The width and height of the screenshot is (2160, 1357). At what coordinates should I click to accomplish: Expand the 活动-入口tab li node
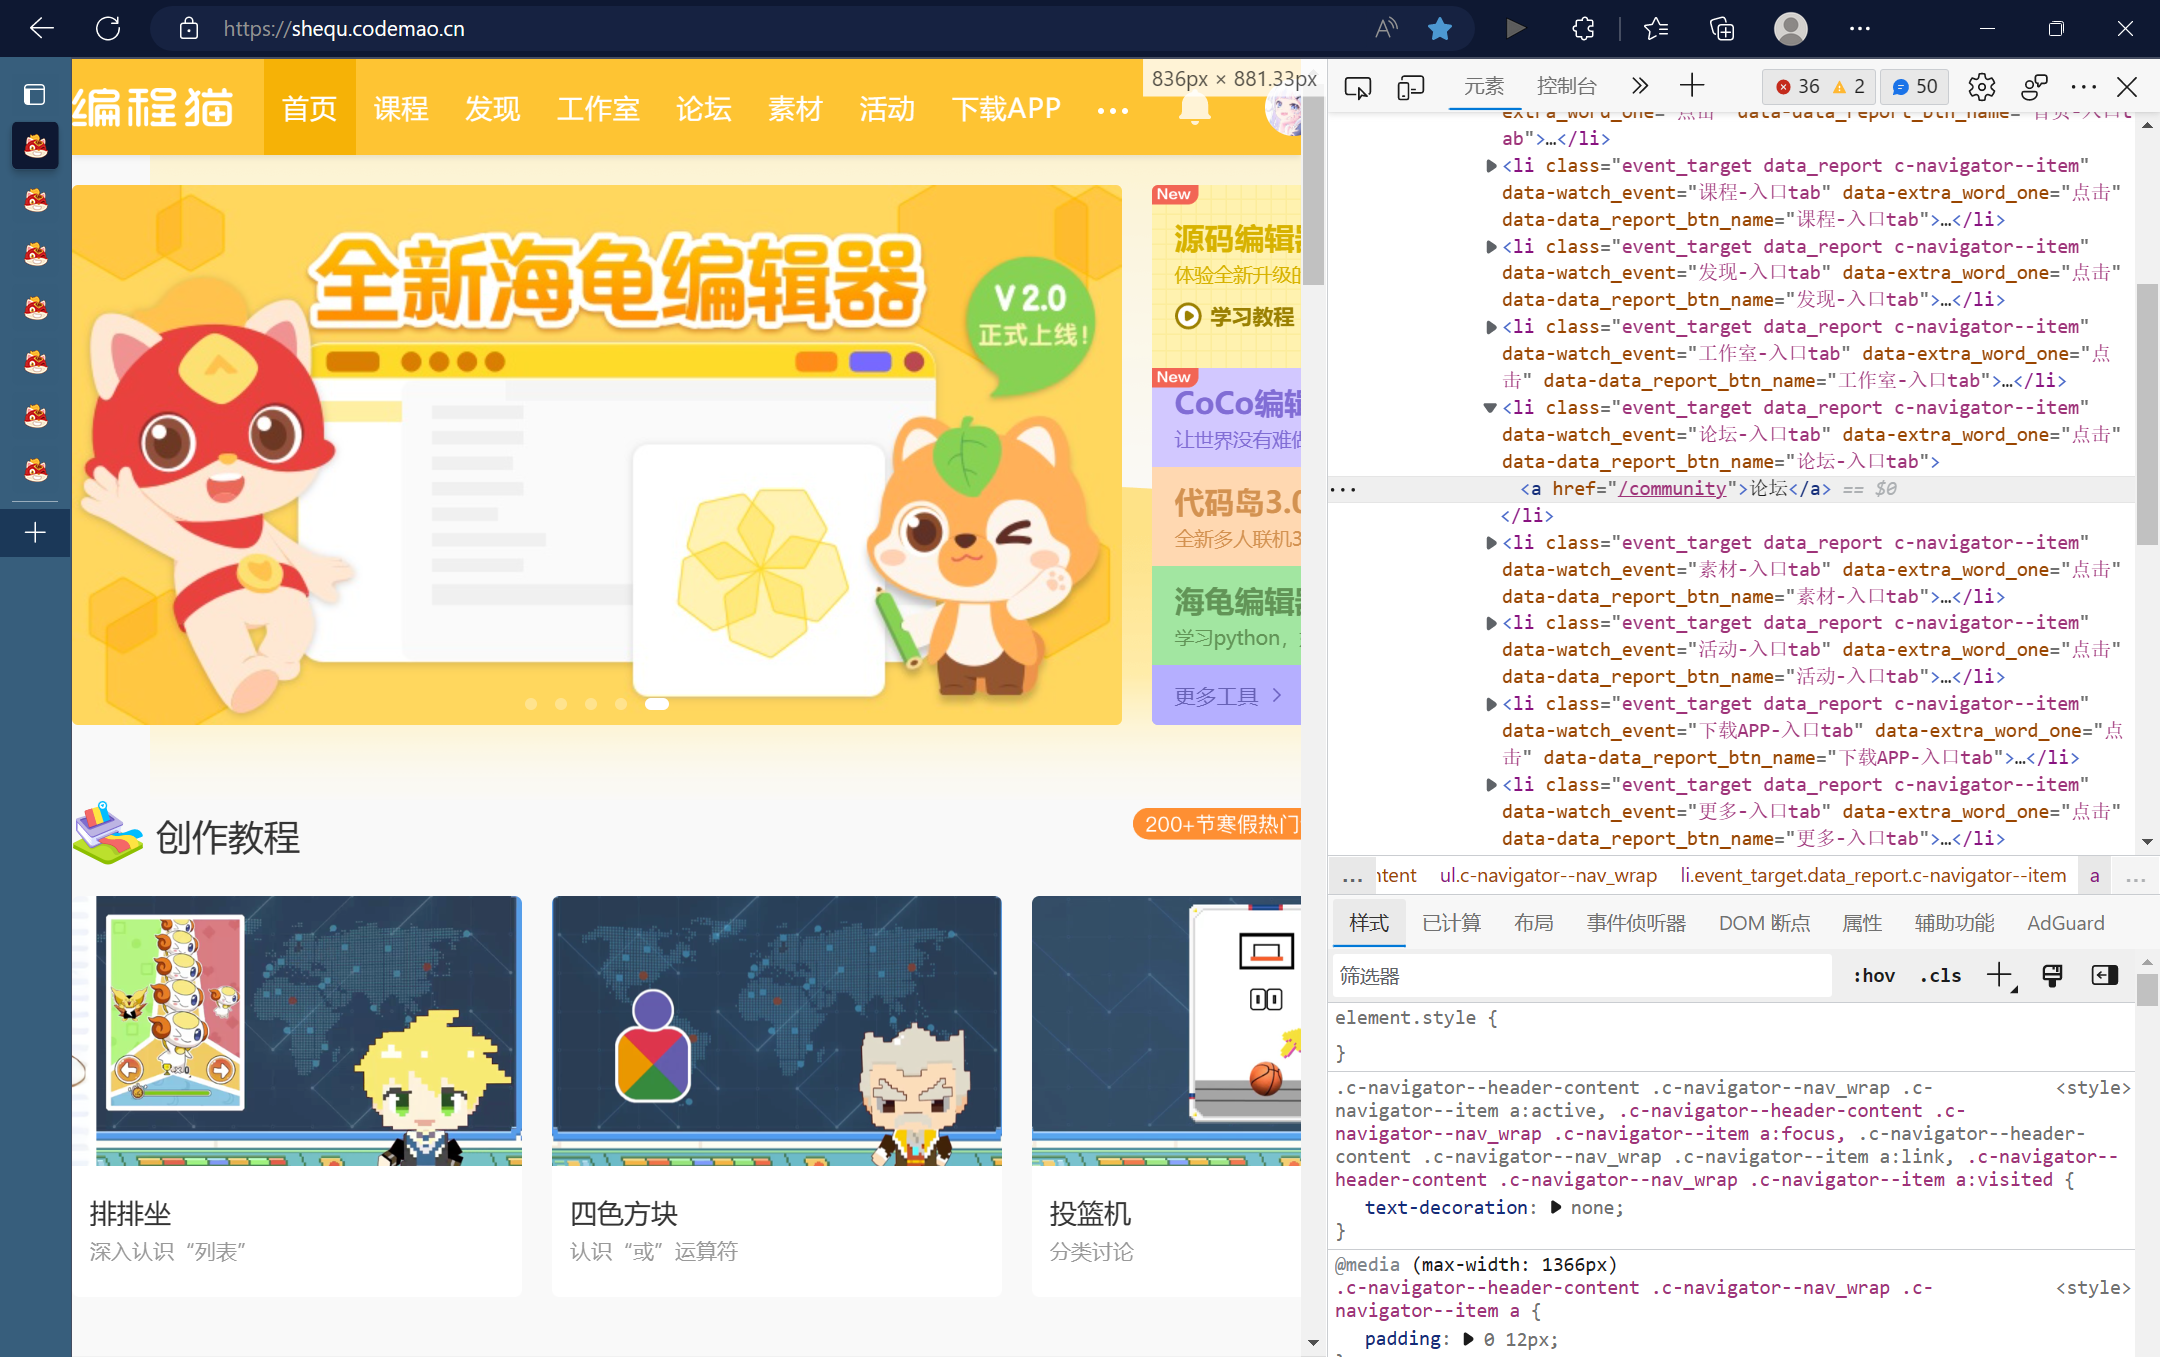tap(1491, 623)
